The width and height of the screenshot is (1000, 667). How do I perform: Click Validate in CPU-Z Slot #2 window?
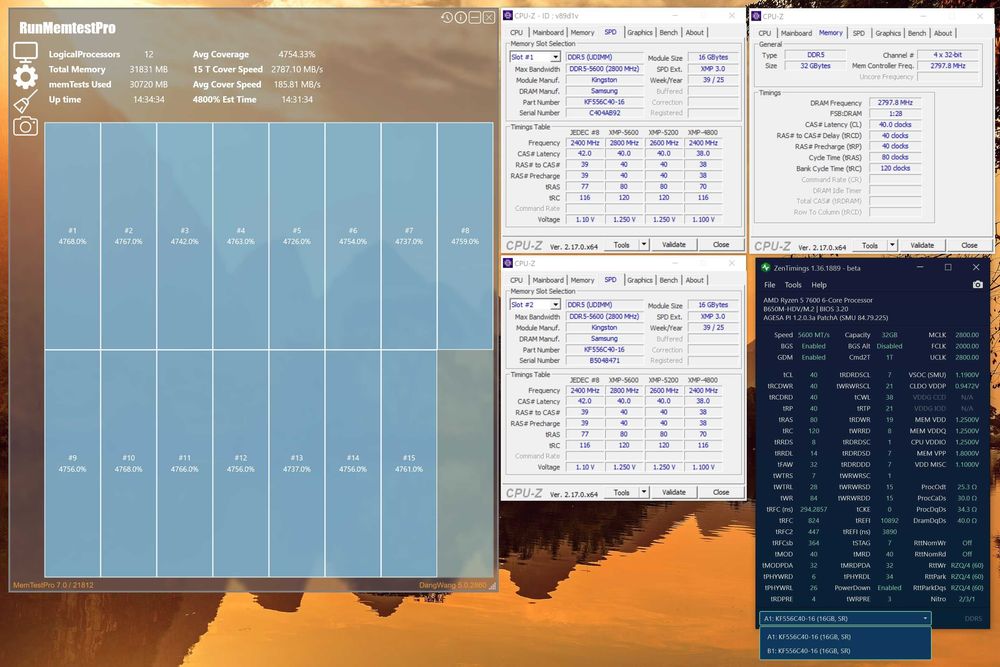pyautogui.click(x=673, y=492)
